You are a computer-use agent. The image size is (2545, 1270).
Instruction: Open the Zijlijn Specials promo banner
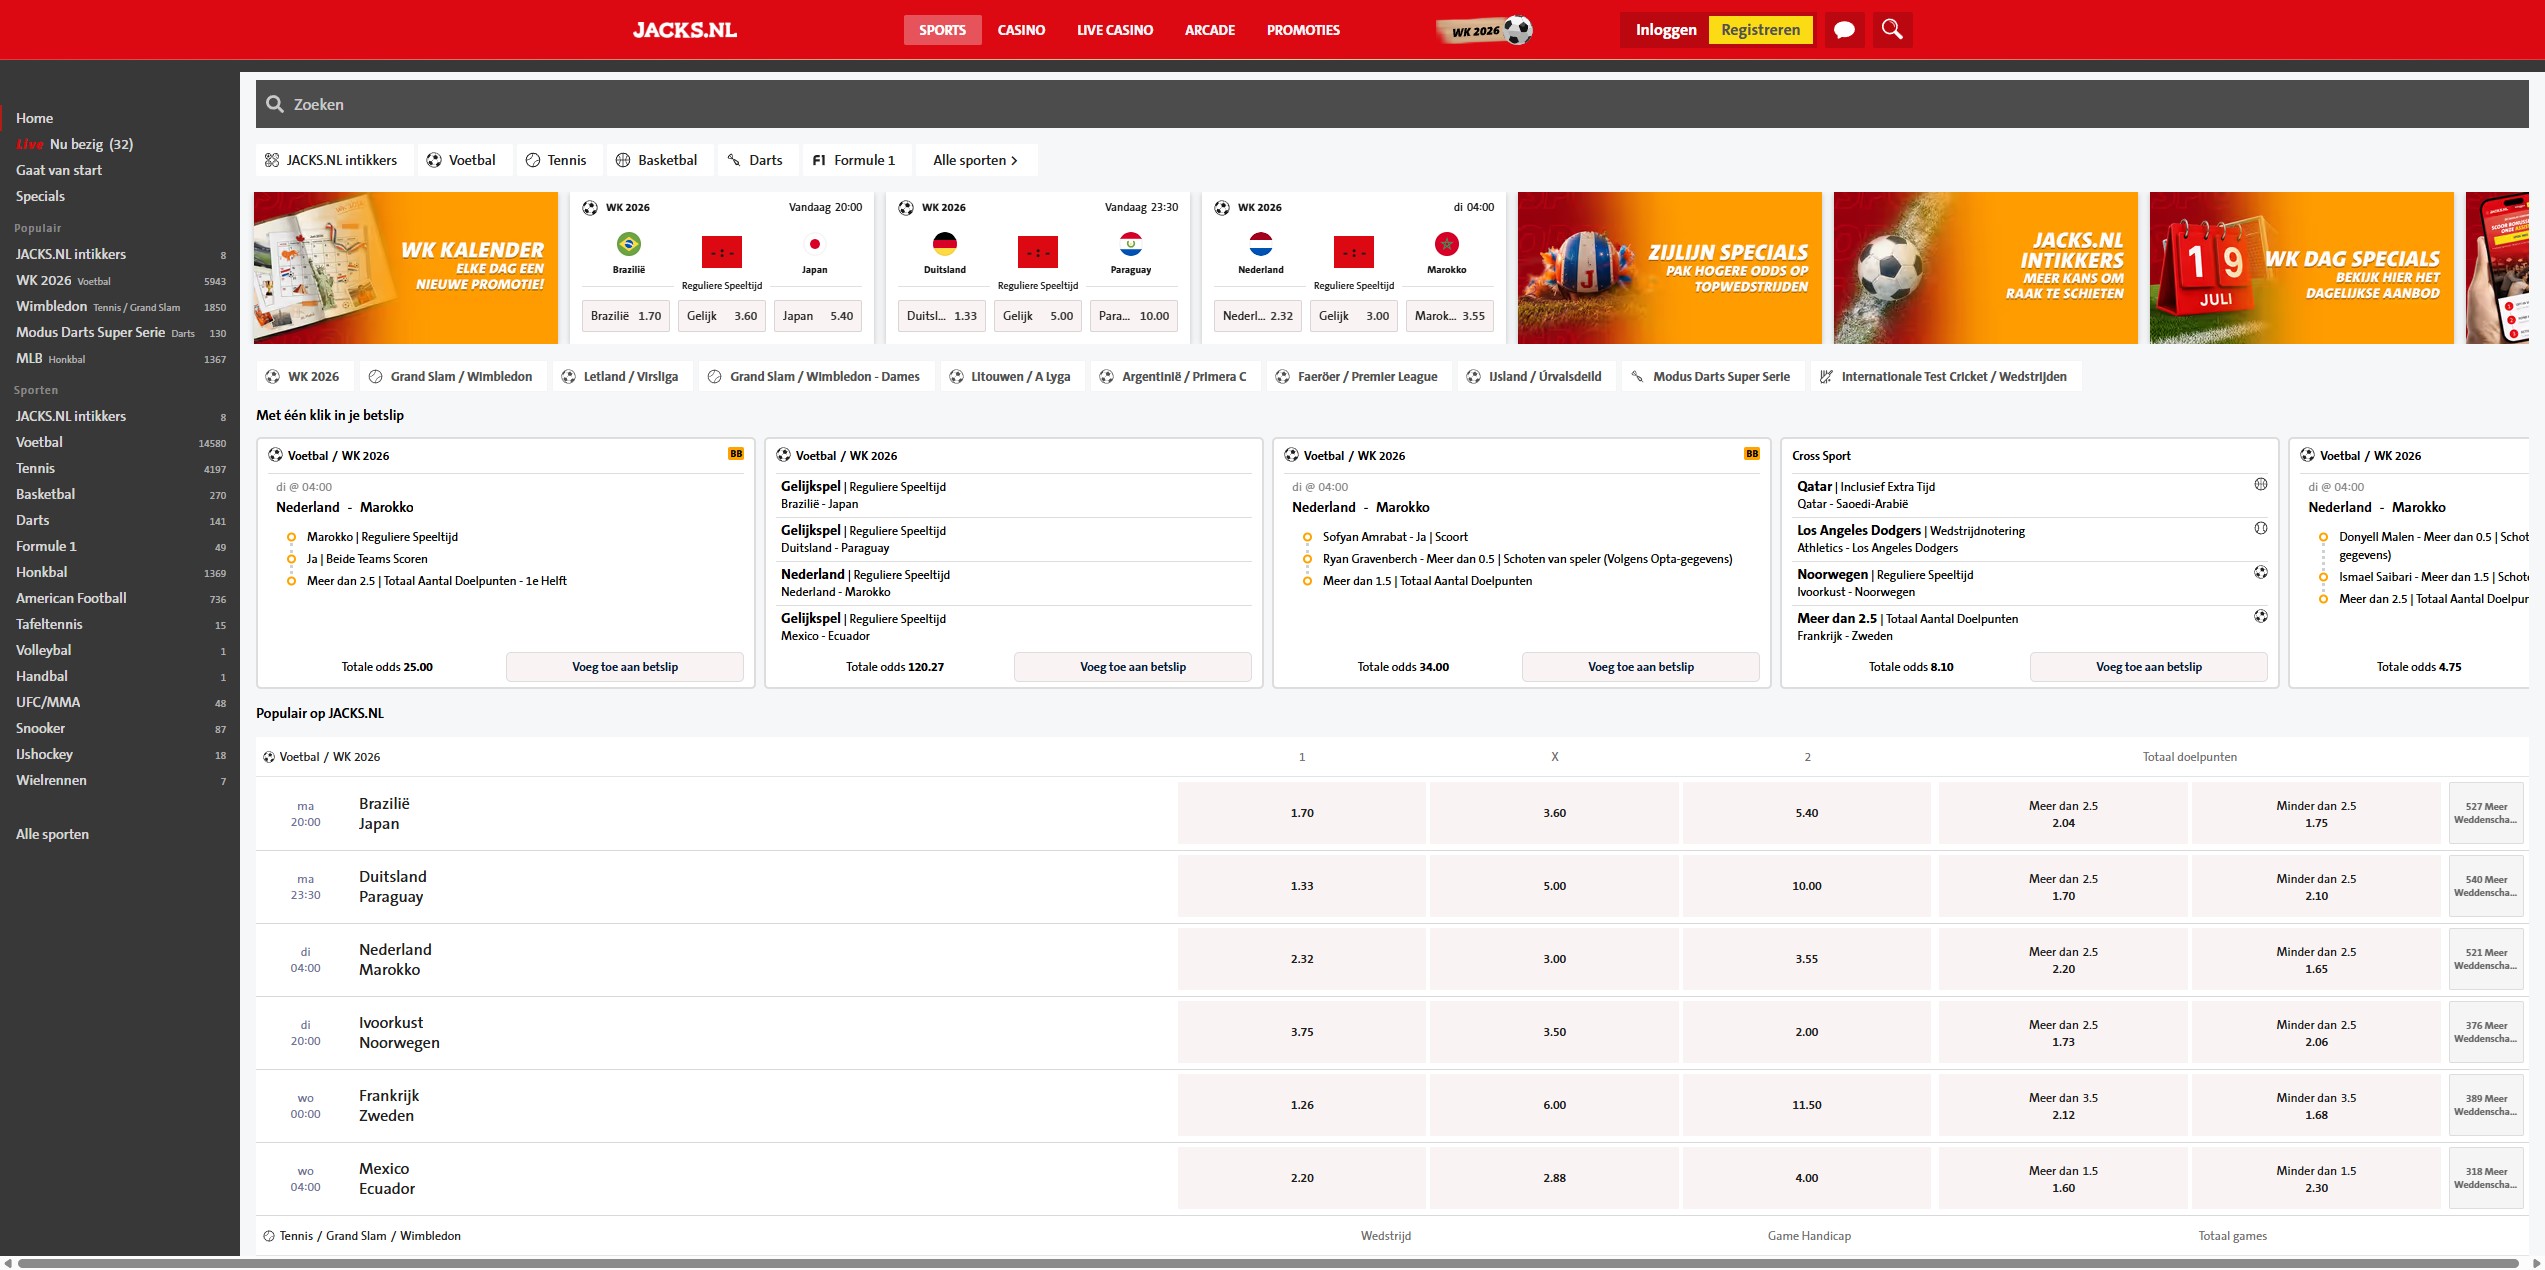pyautogui.click(x=1670, y=268)
